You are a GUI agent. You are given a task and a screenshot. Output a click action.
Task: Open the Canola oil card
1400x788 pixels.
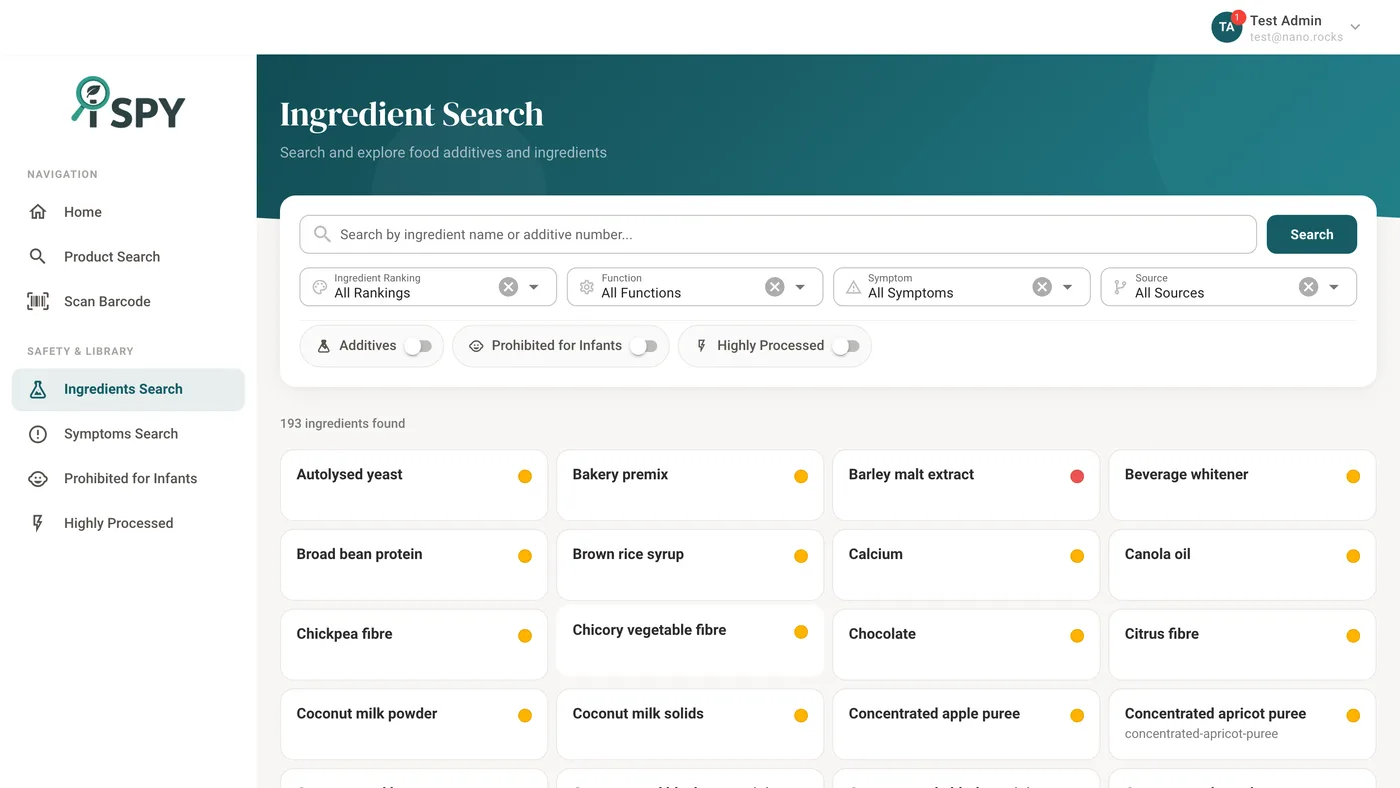[1242, 565]
